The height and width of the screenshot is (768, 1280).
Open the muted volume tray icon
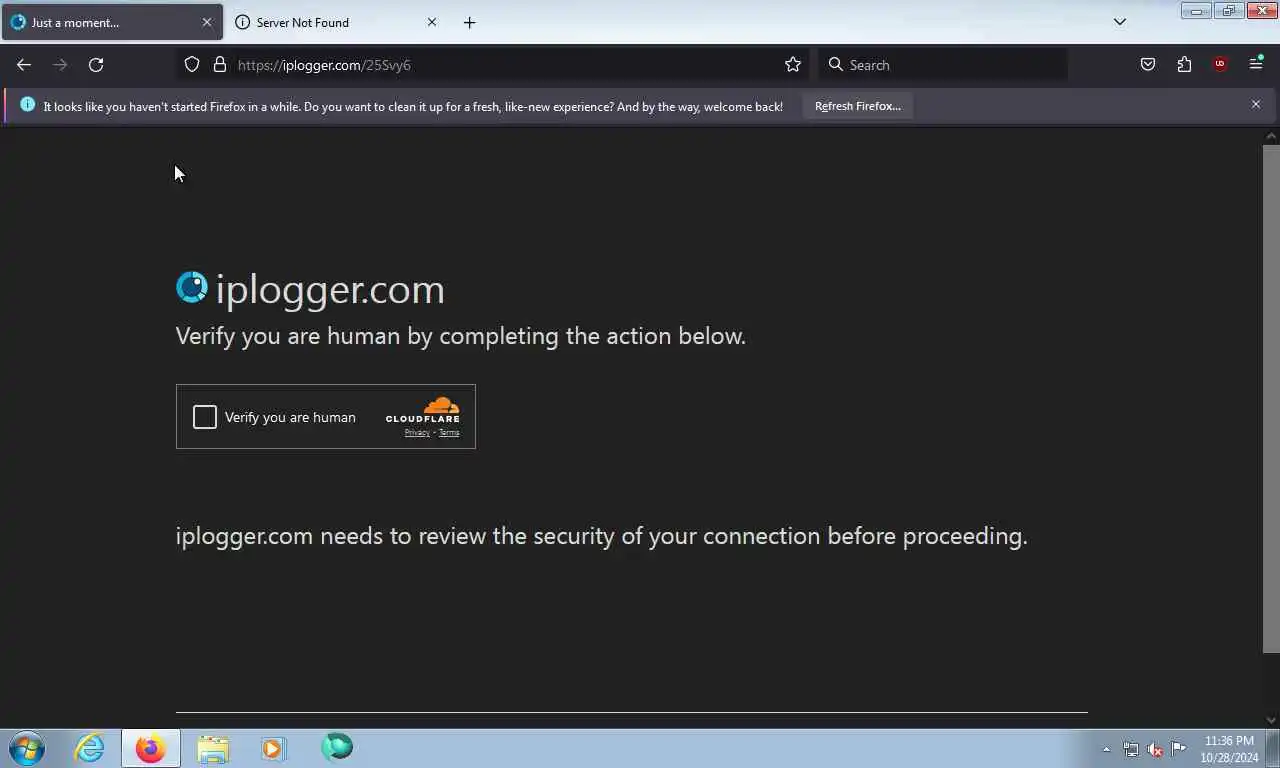(1155, 749)
